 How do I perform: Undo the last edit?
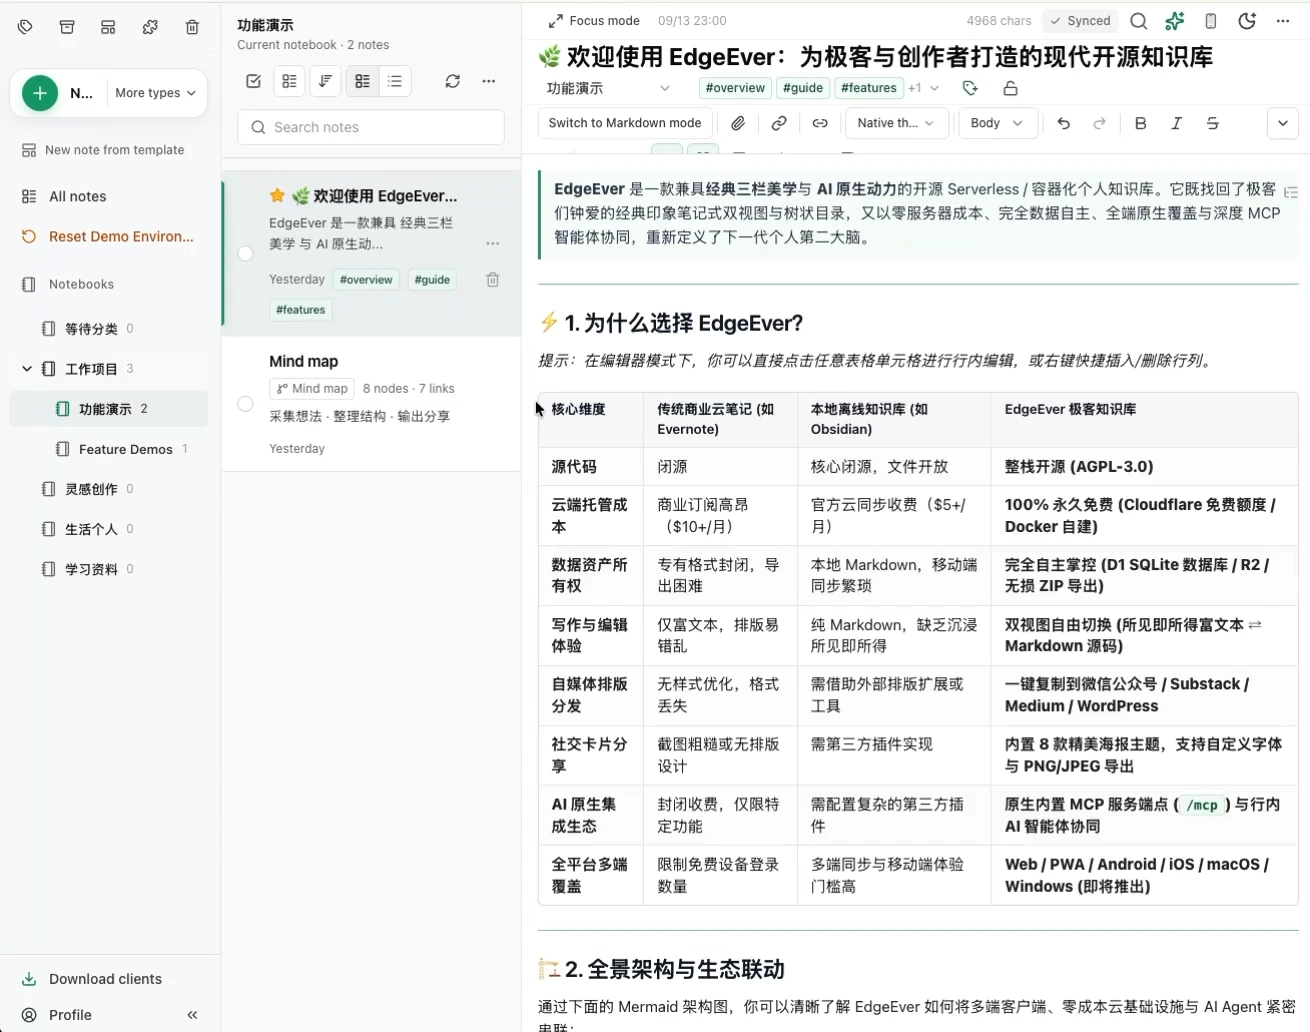point(1063,123)
